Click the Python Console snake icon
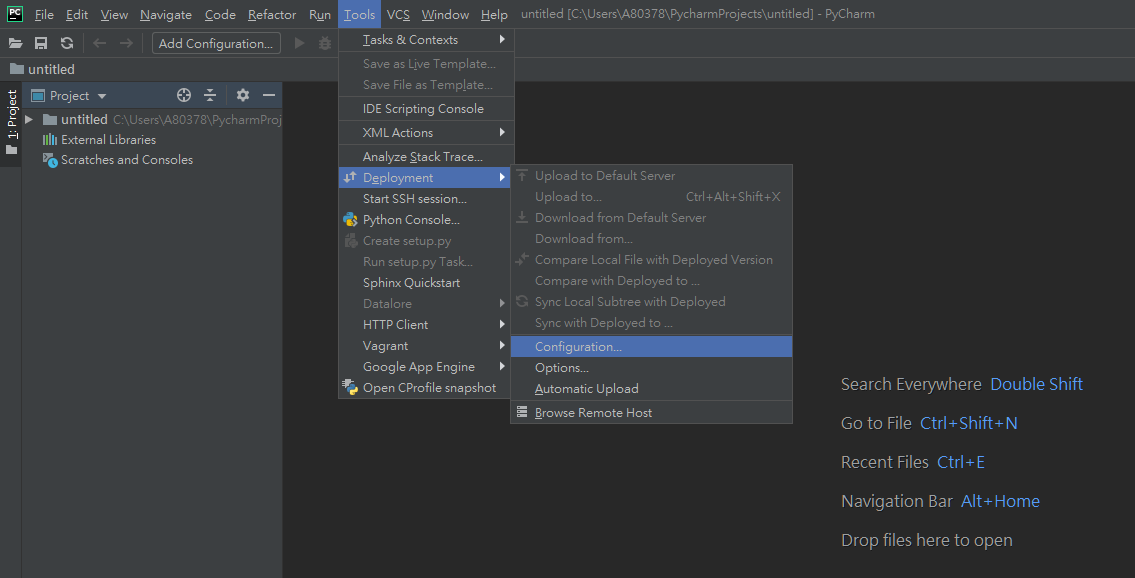 click(x=350, y=220)
